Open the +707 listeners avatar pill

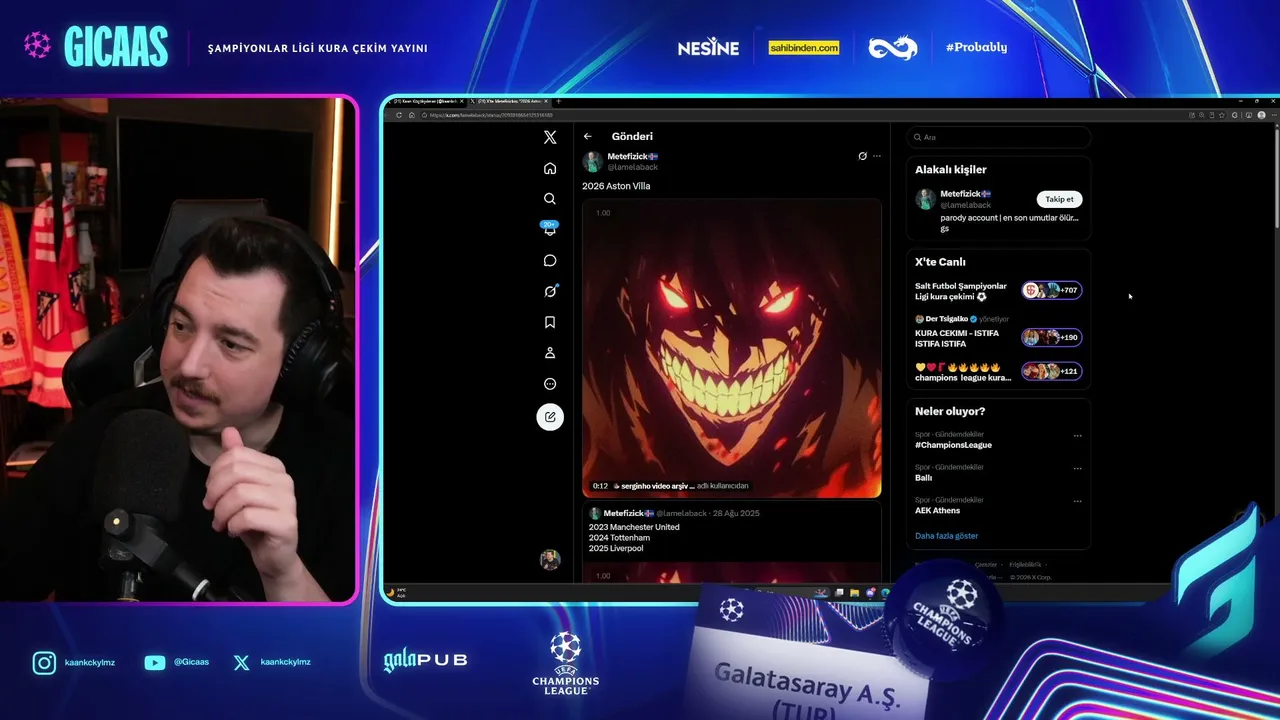tap(1052, 290)
